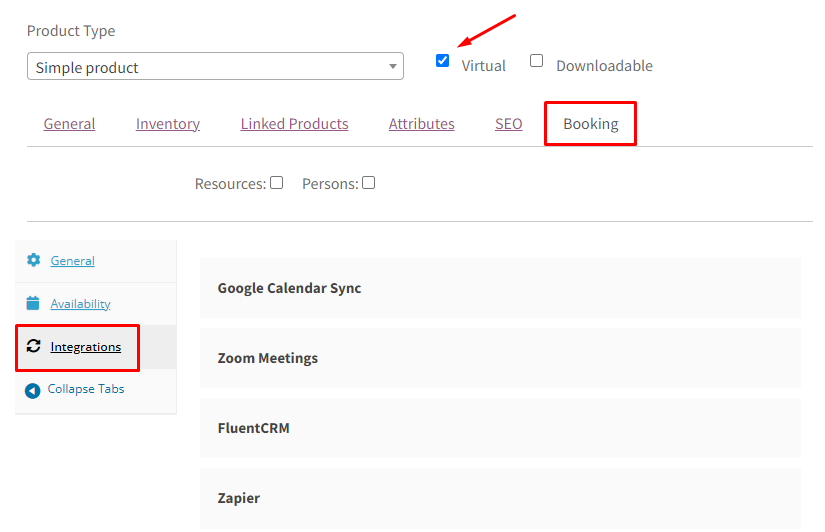Screen dimensions: 825x532
Task: Uncheck the Virtual checkbox
Action: click(x=442, y=61)
